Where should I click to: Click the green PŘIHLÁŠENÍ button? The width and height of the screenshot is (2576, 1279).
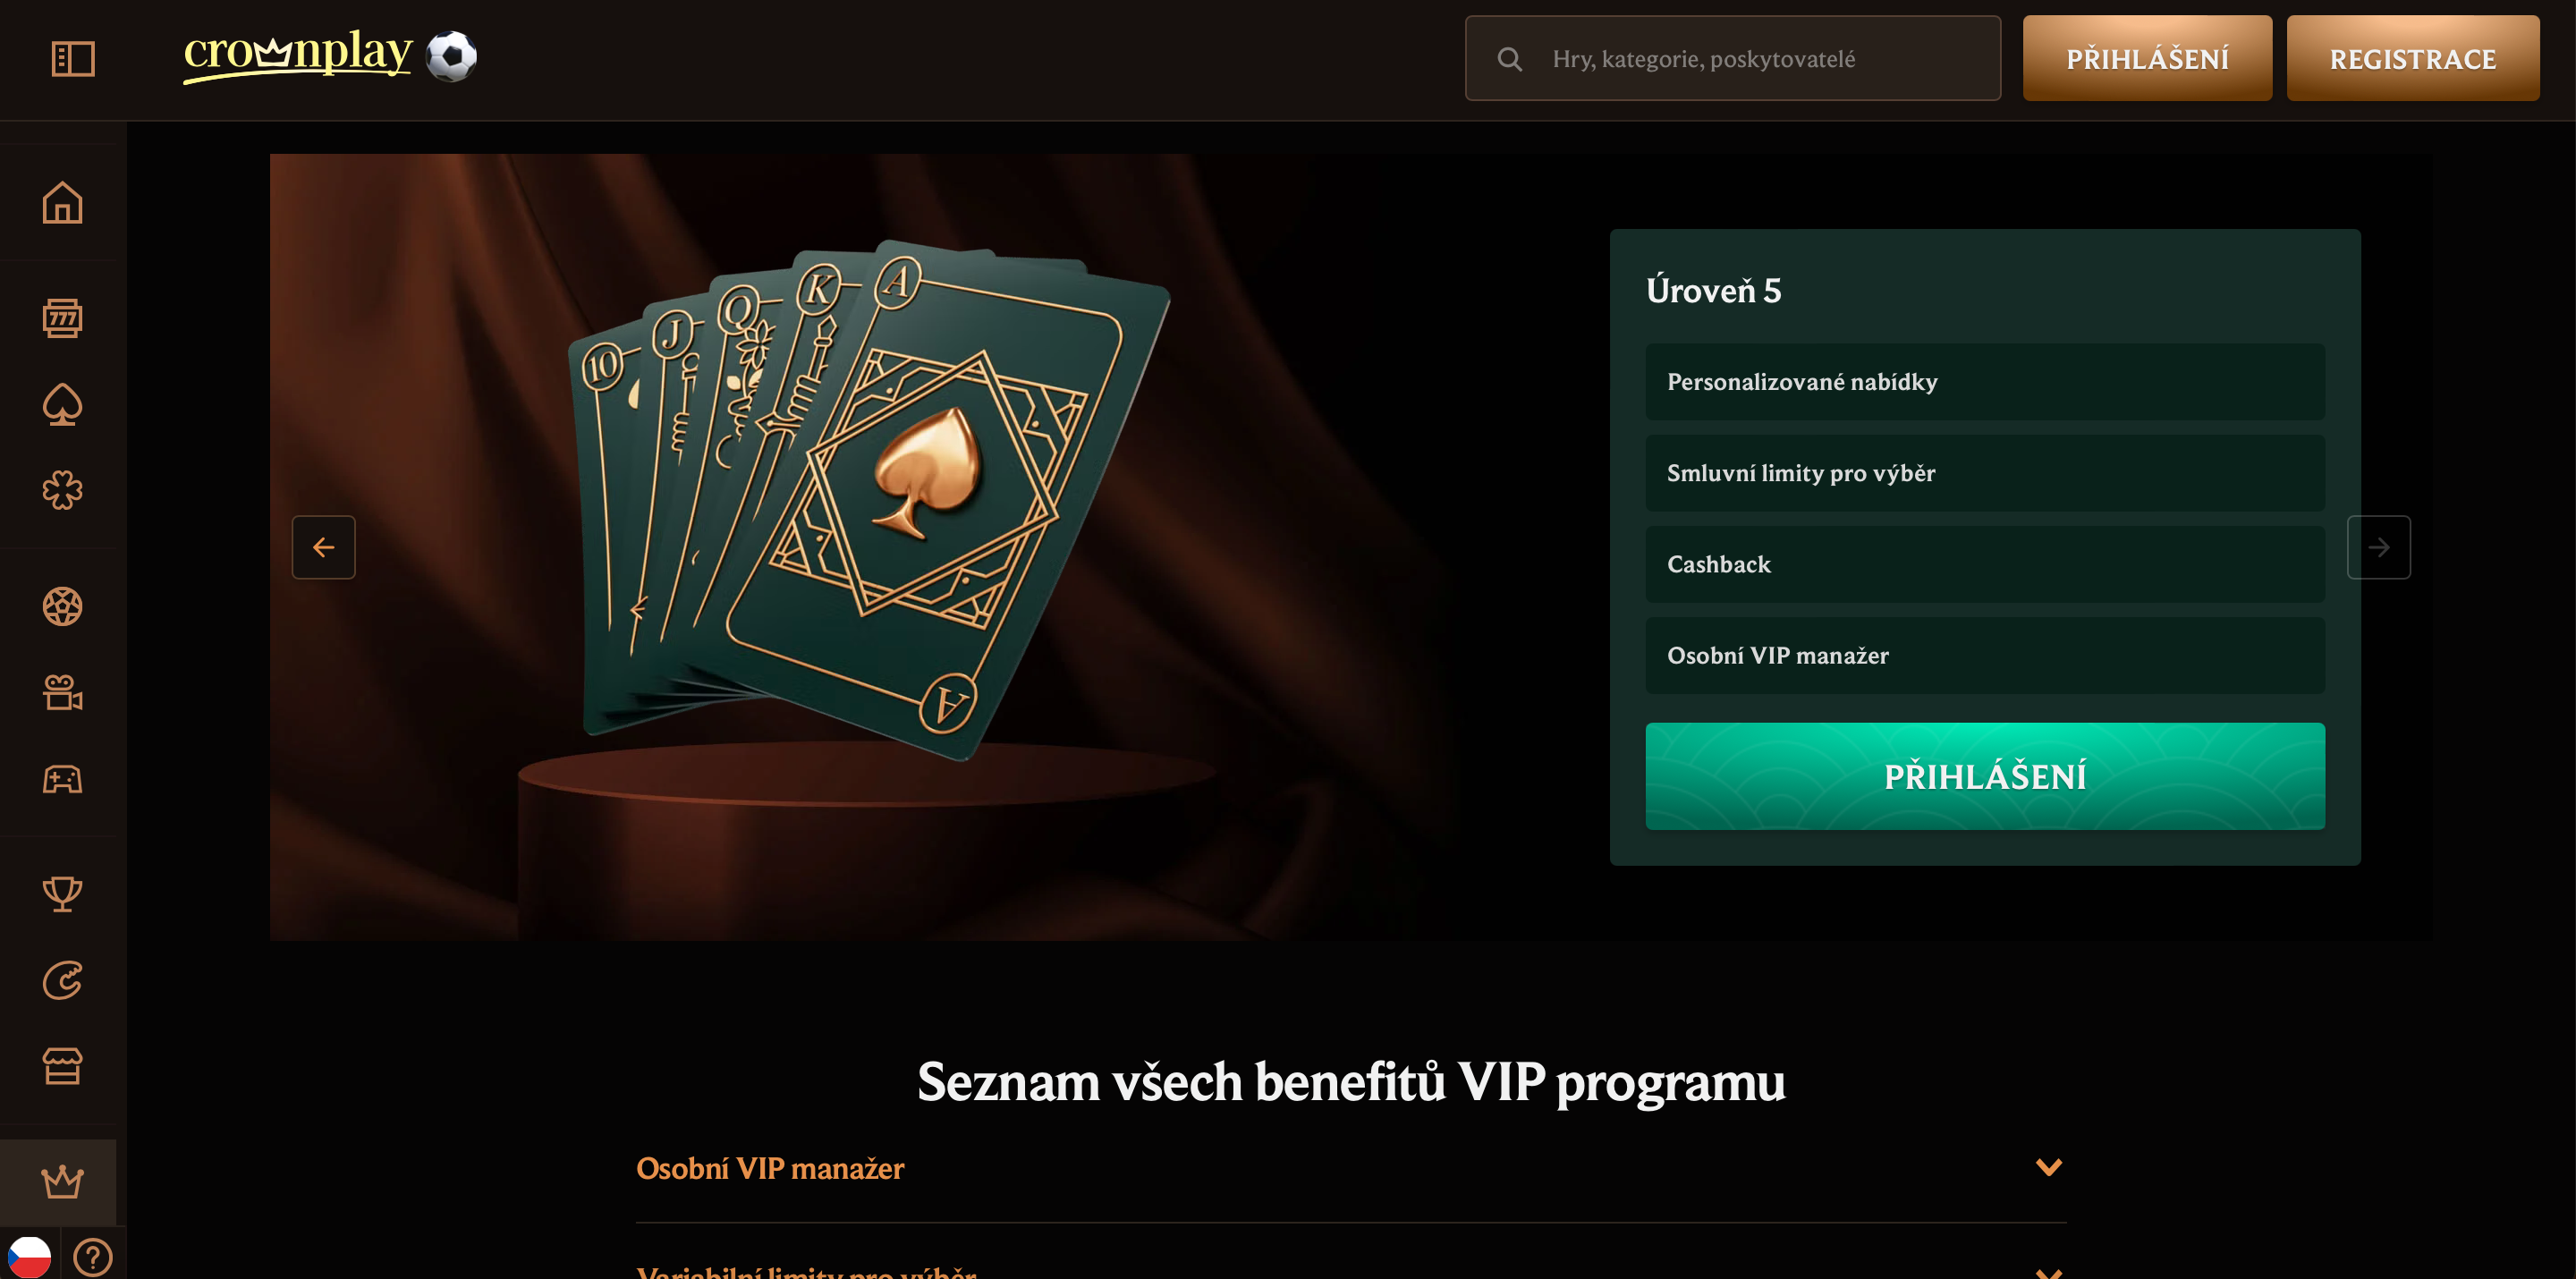(1984, 776)
